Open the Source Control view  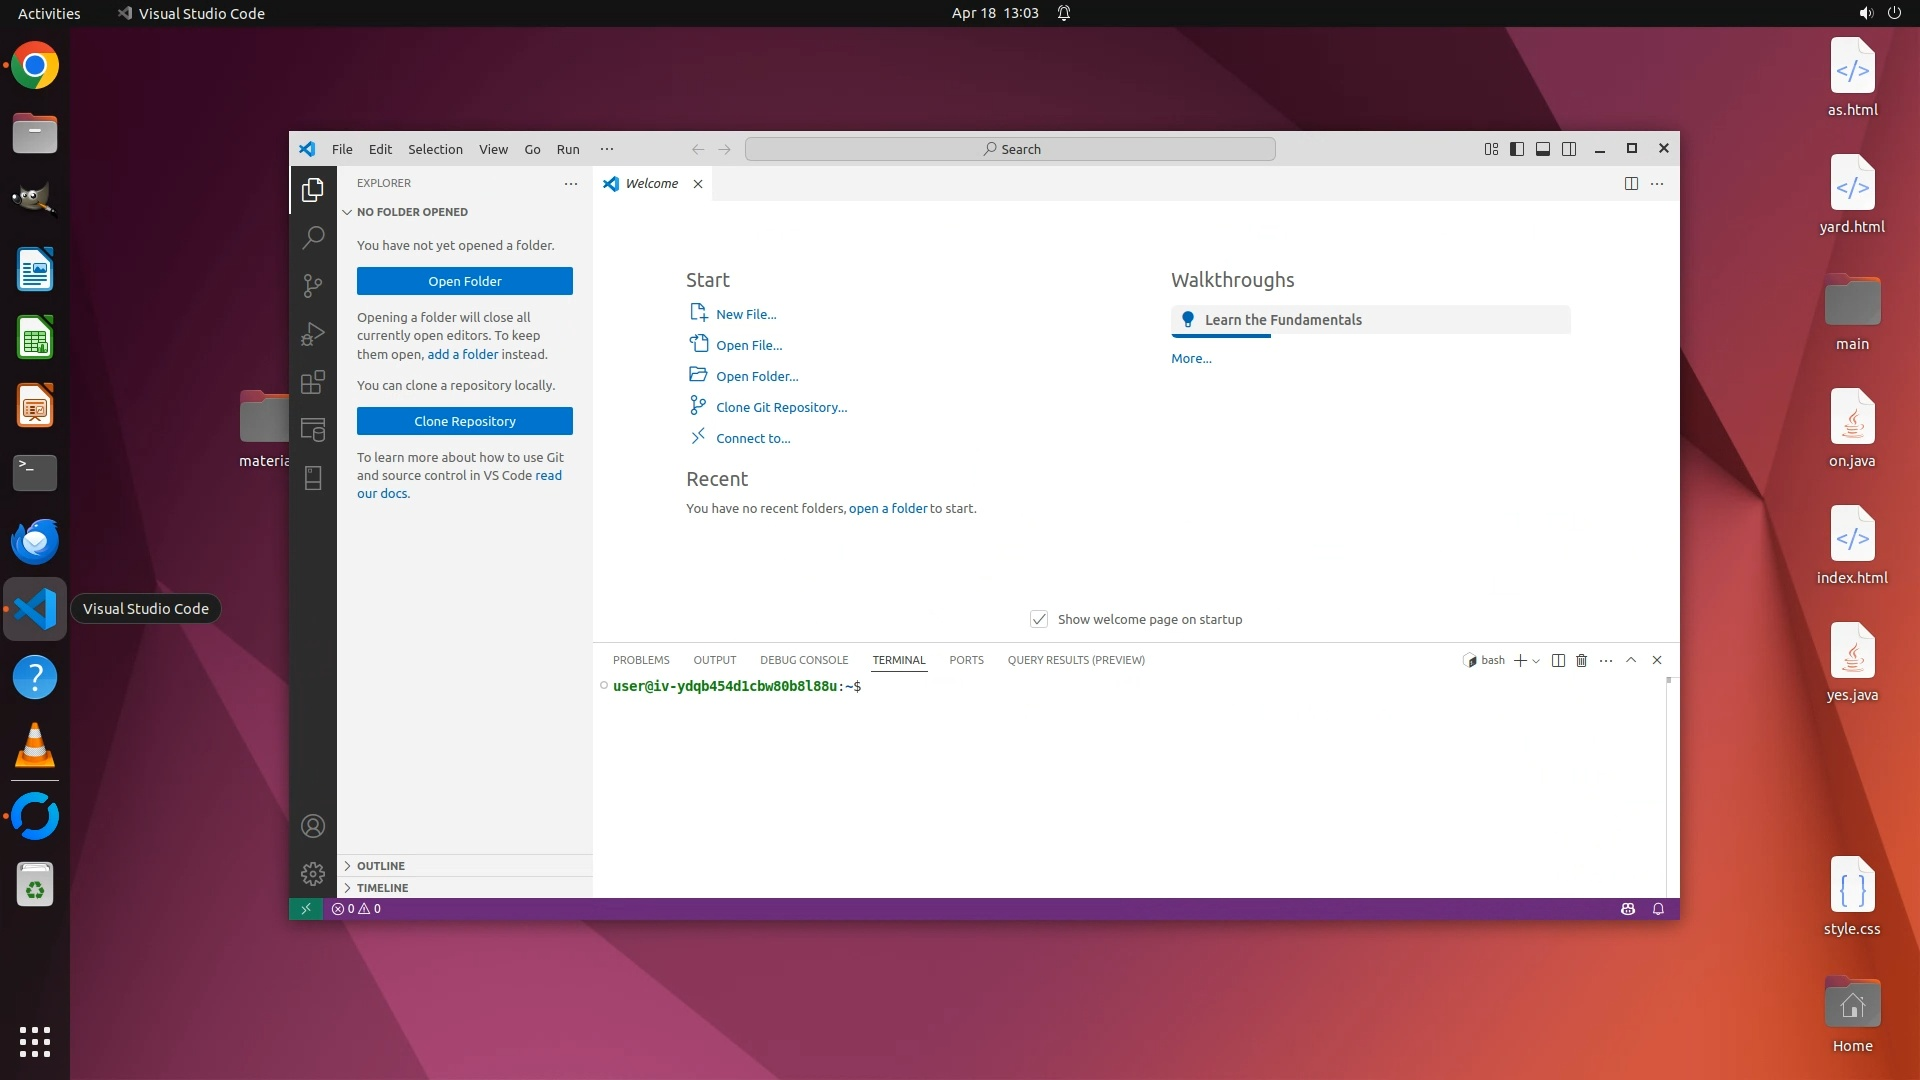(x=313, y=286)
